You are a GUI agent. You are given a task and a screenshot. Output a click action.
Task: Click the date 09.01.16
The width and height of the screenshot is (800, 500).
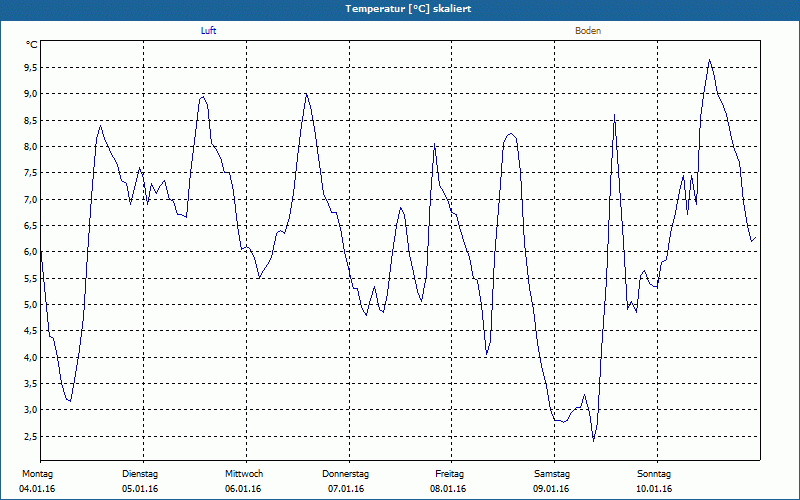(551, 489)
